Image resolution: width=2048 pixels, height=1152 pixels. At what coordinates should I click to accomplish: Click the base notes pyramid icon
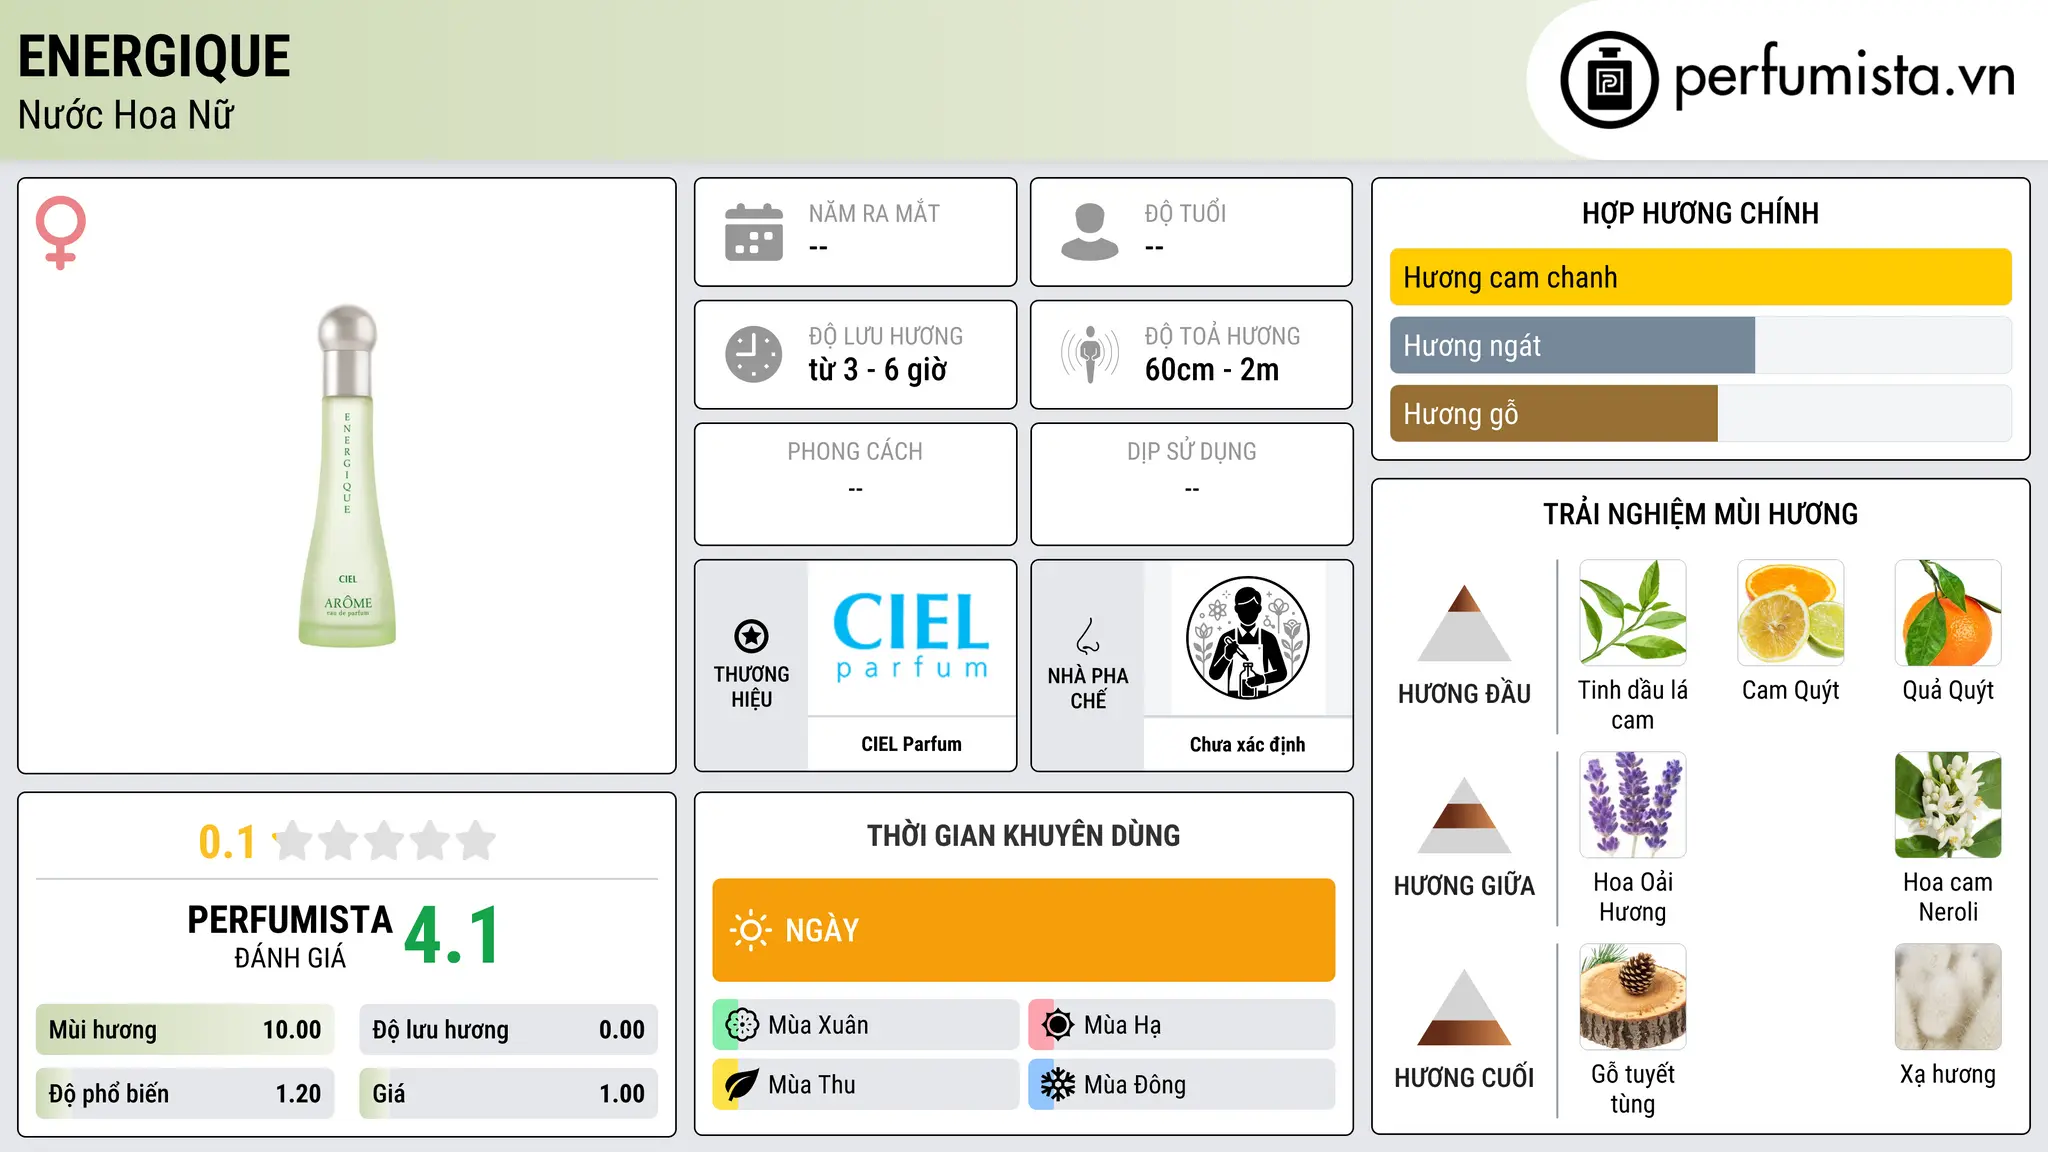point(1464,1007)
